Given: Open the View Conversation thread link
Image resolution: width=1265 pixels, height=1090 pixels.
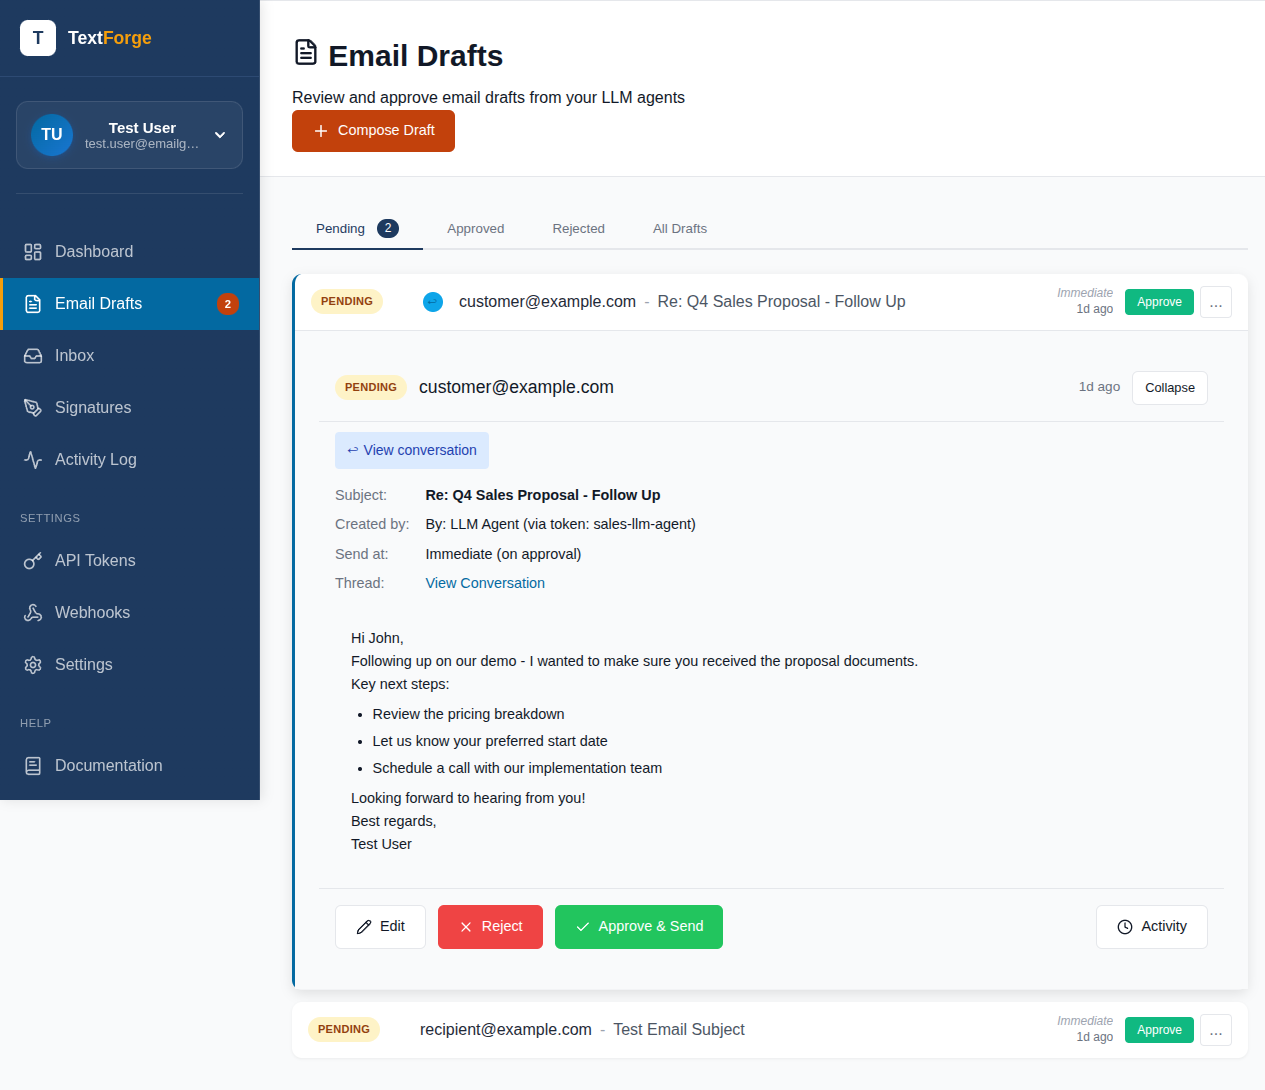Looking at the screenshot, I should pos(485,583).
